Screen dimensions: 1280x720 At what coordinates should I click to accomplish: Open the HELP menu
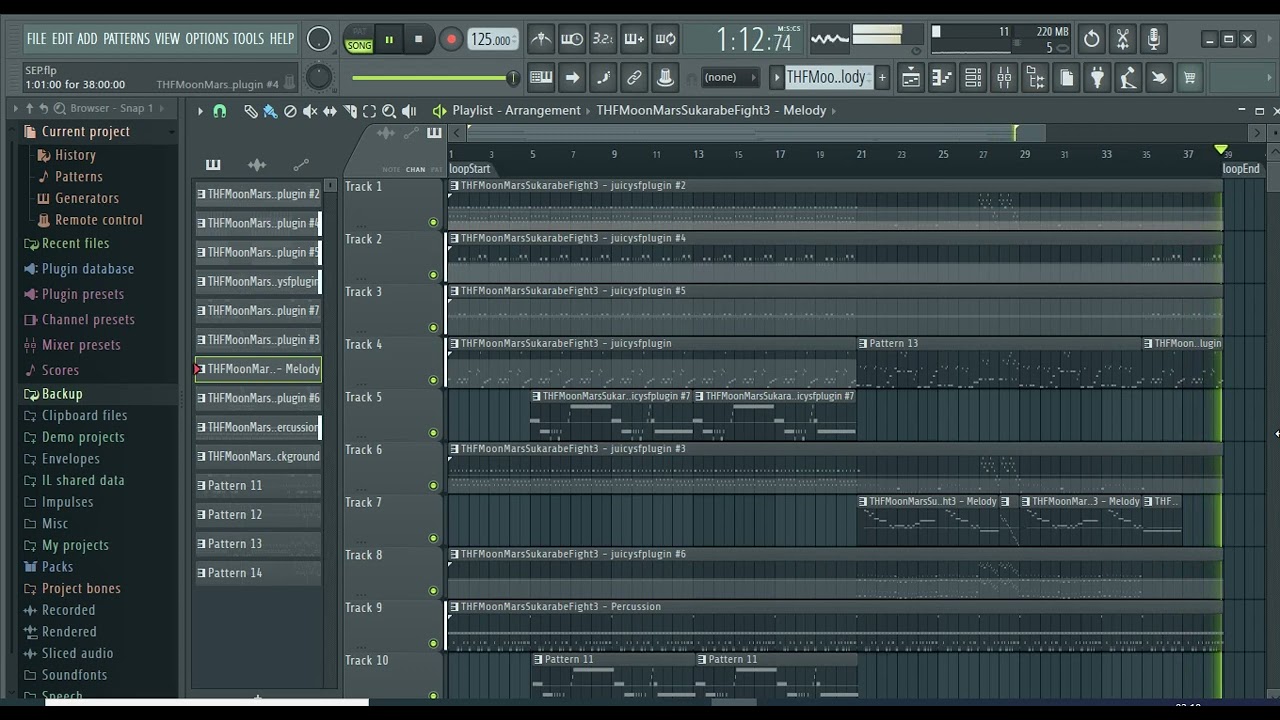(x=282, y=39)
